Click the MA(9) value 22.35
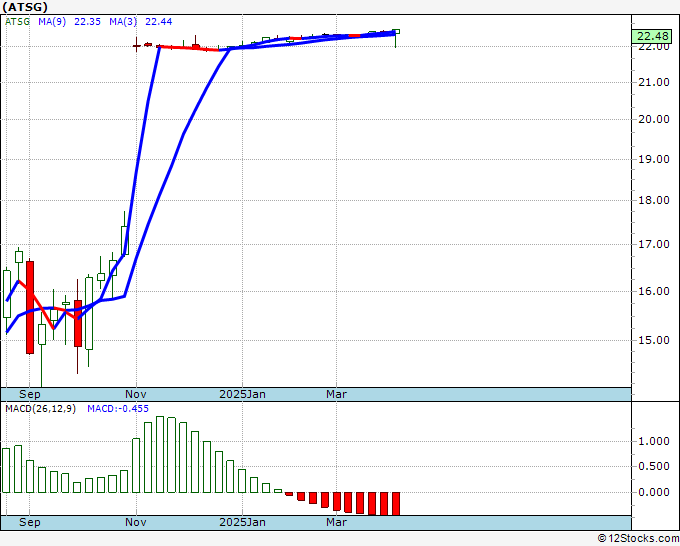Screen dimensions: 680x546 click(87, 22)
